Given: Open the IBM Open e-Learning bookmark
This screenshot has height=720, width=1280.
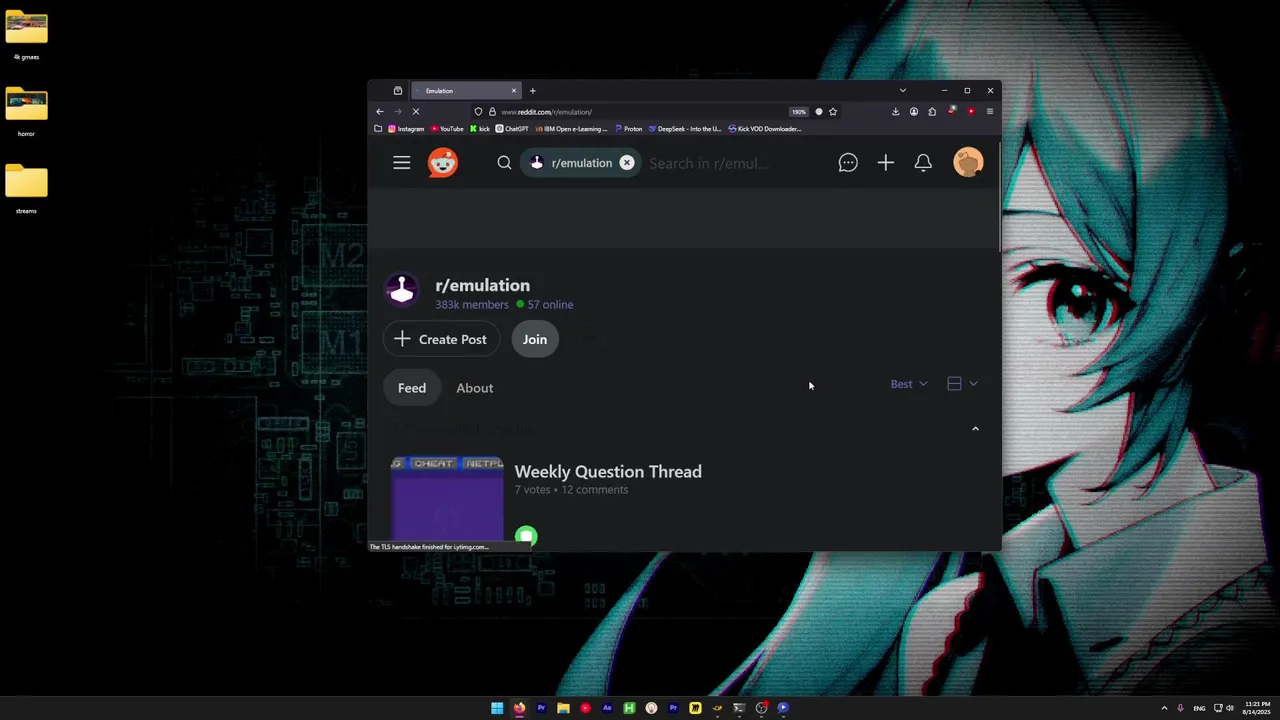Looking at the screenshot, I should [571, 129].
